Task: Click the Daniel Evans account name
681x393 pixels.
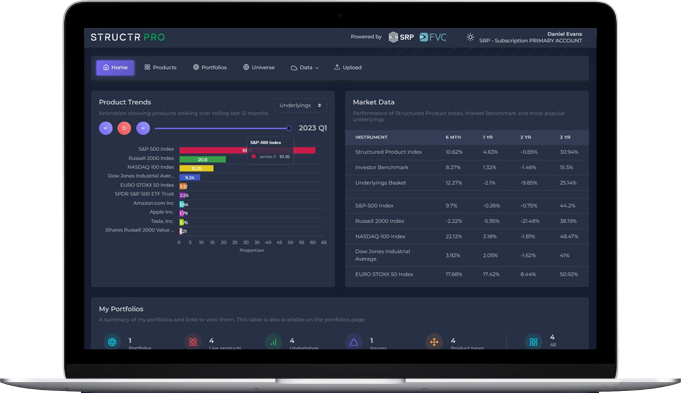Action: [x=565, y=34]
